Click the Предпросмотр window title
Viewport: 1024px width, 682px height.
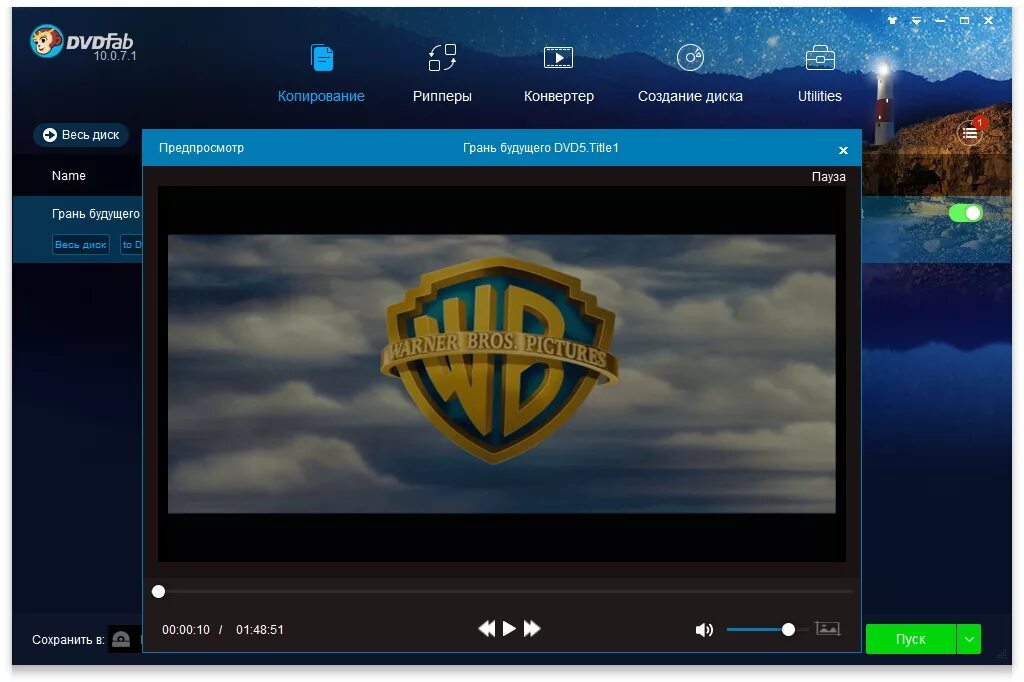click(x=201, y=148)
